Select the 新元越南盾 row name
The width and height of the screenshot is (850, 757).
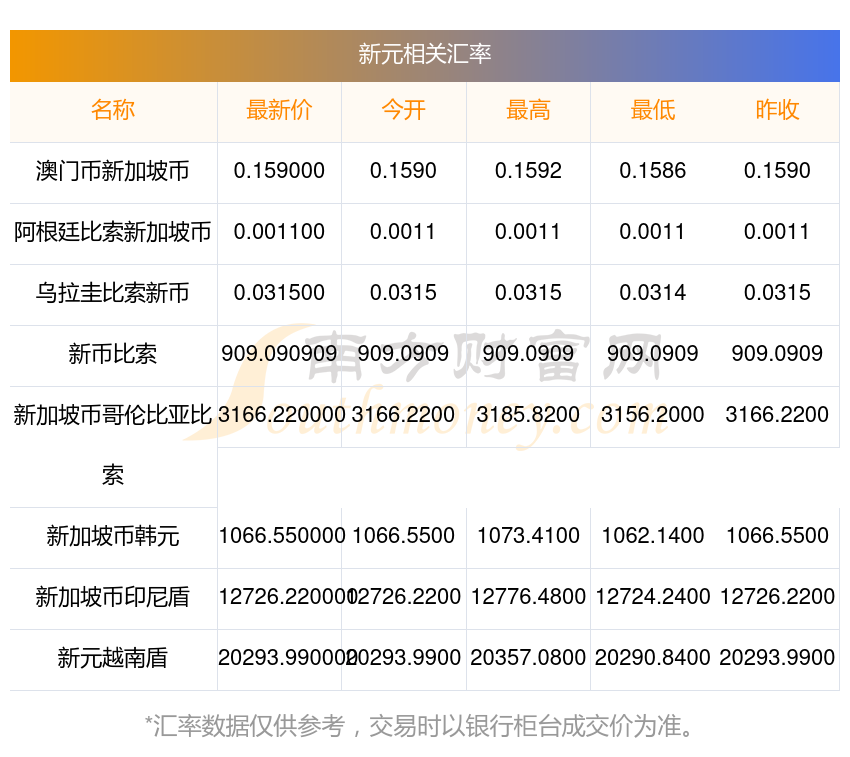point(113,658)
